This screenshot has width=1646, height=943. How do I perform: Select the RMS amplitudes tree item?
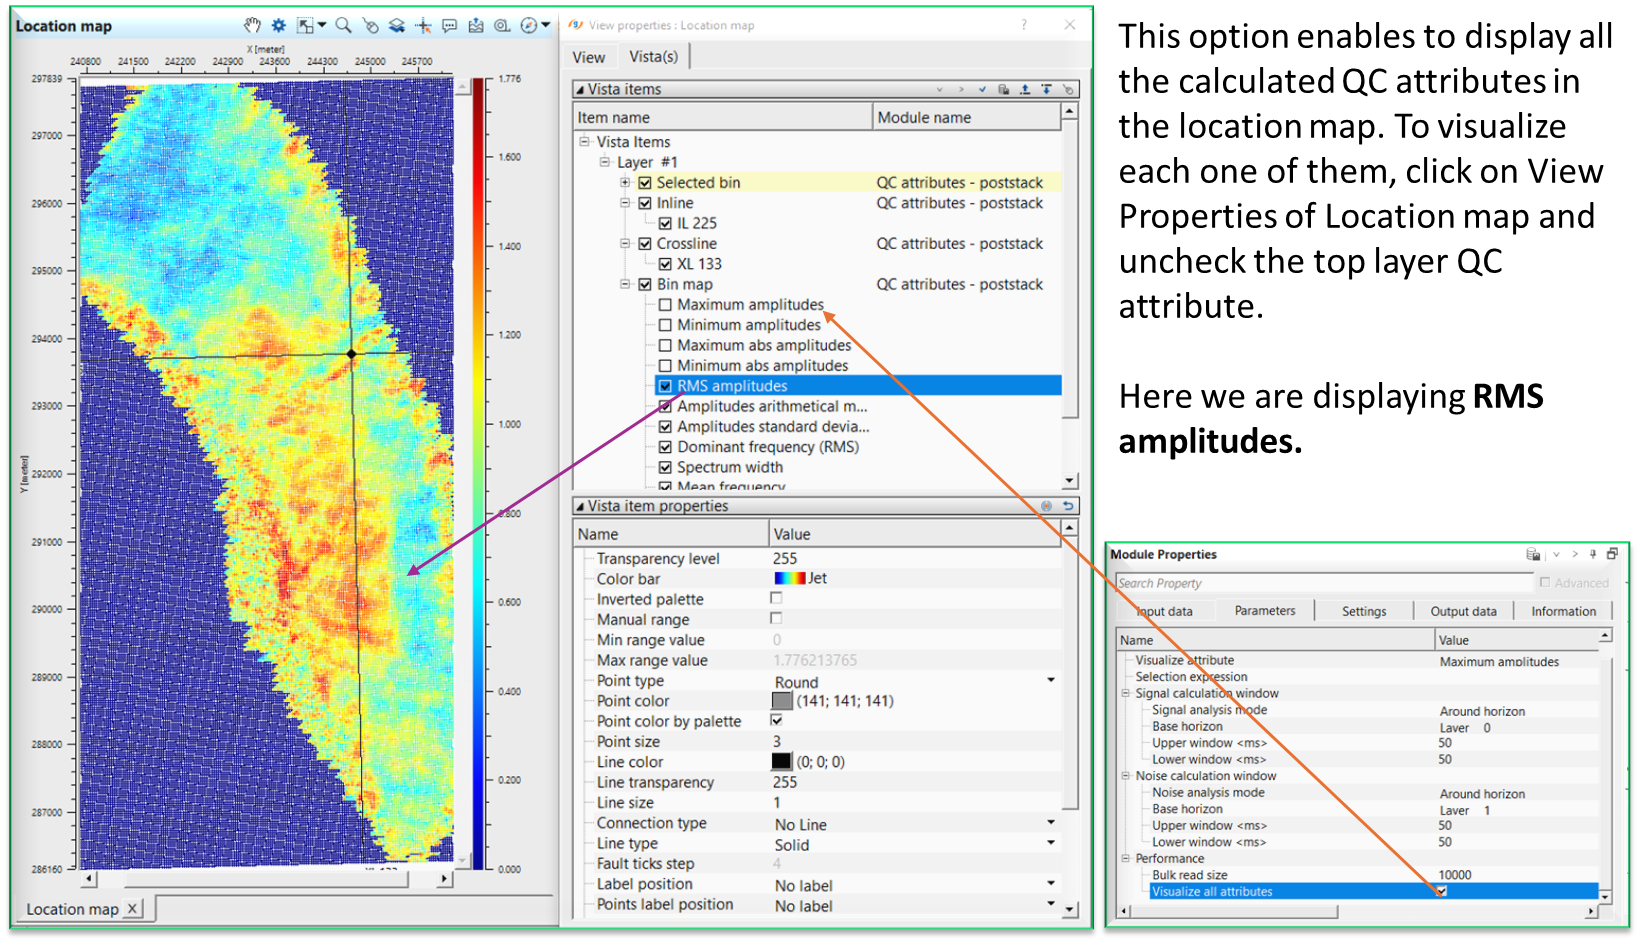click(732, 386)
